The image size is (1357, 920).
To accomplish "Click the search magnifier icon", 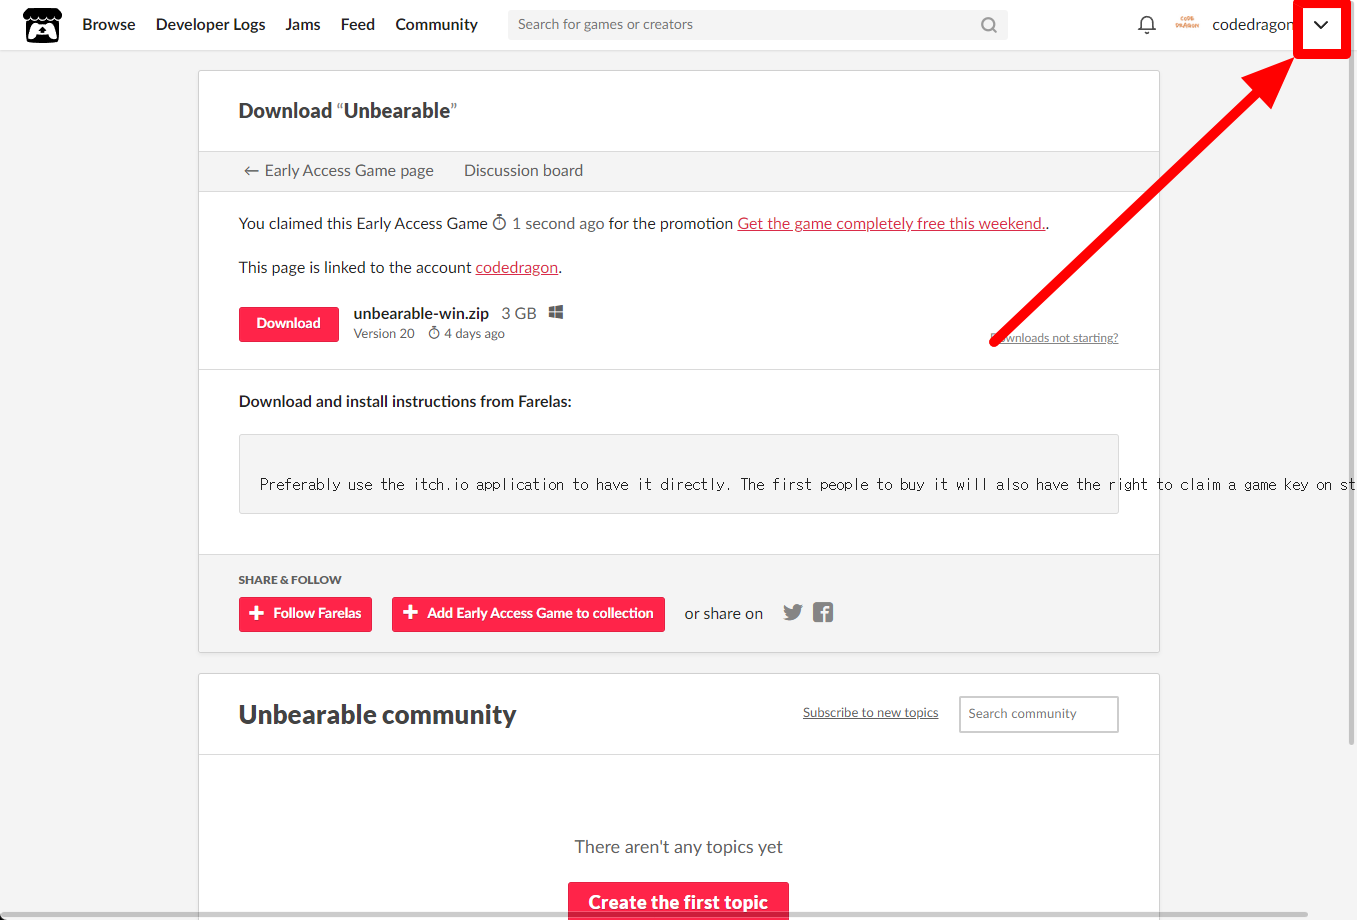I will point(988,25).
